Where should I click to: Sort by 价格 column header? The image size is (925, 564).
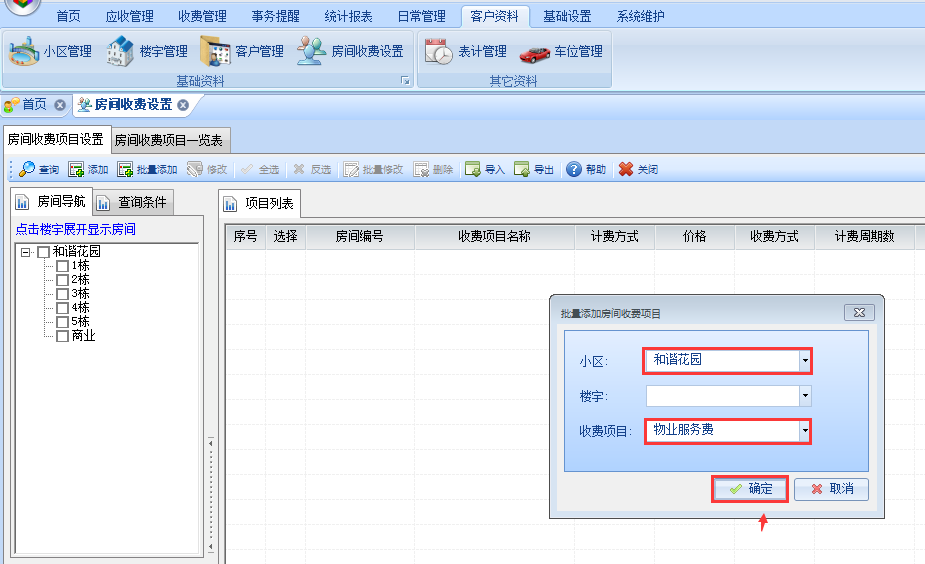(694, 237)
